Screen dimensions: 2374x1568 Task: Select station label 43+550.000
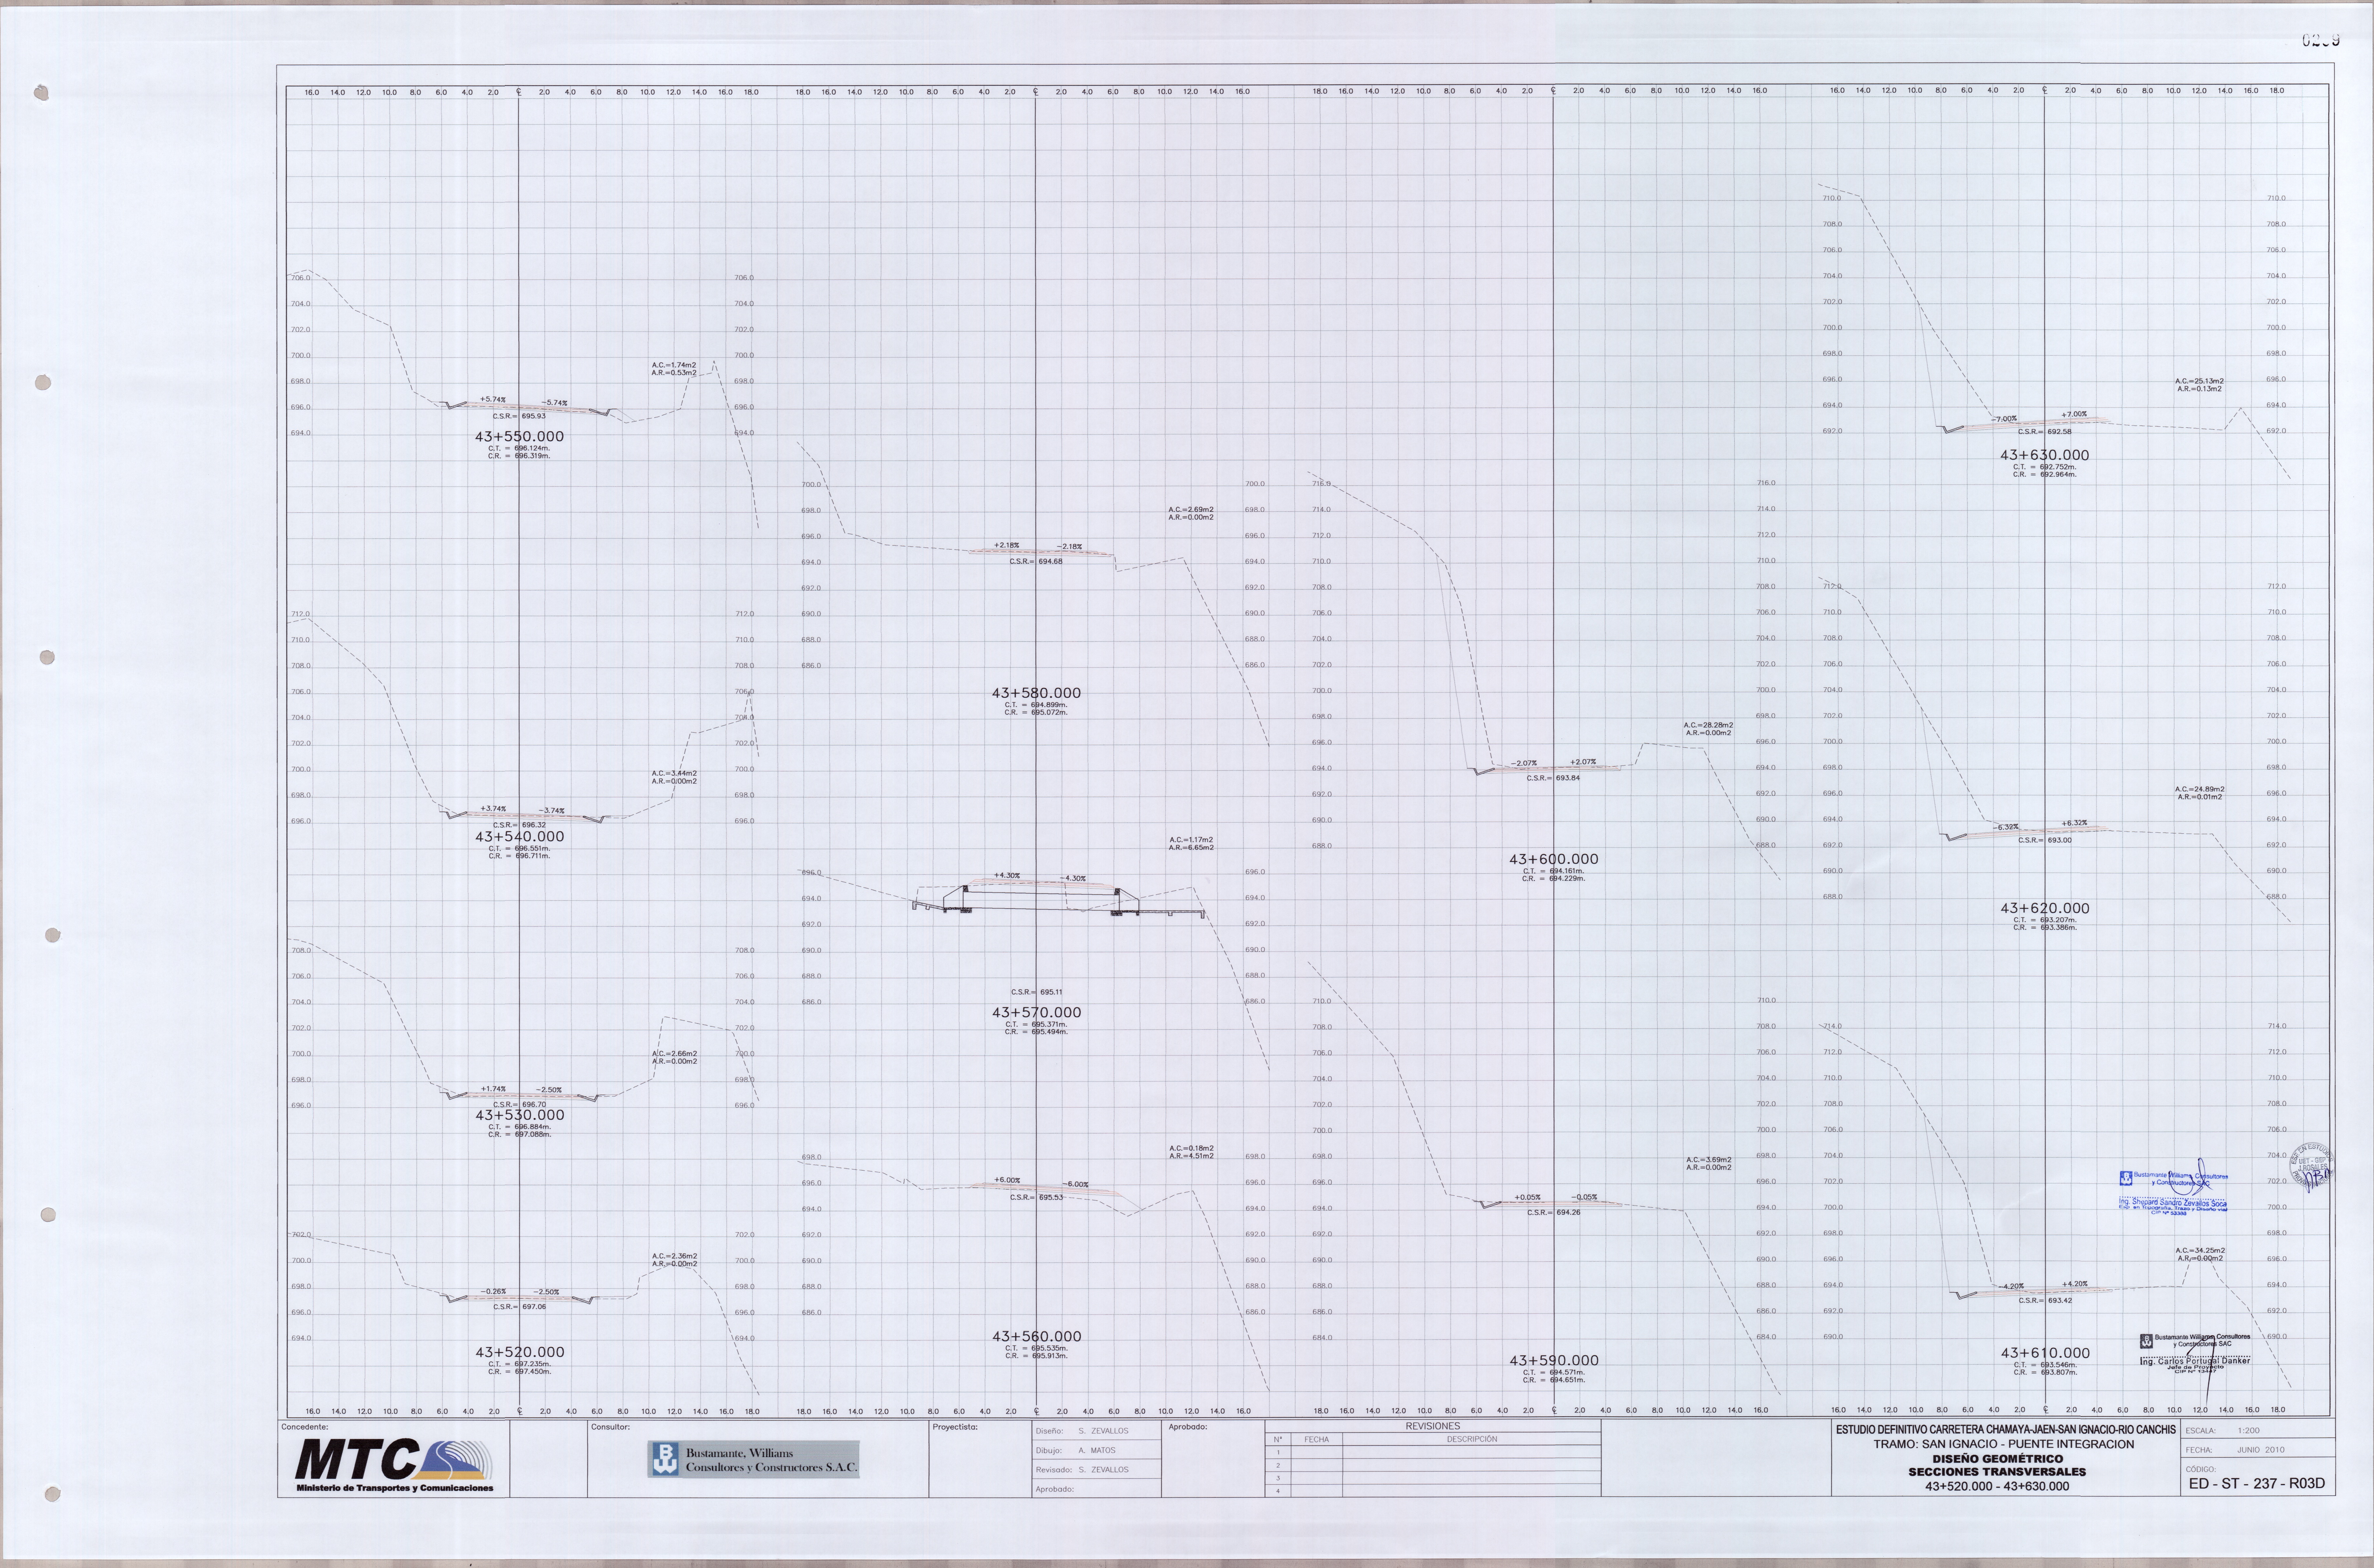click(519, 437)
